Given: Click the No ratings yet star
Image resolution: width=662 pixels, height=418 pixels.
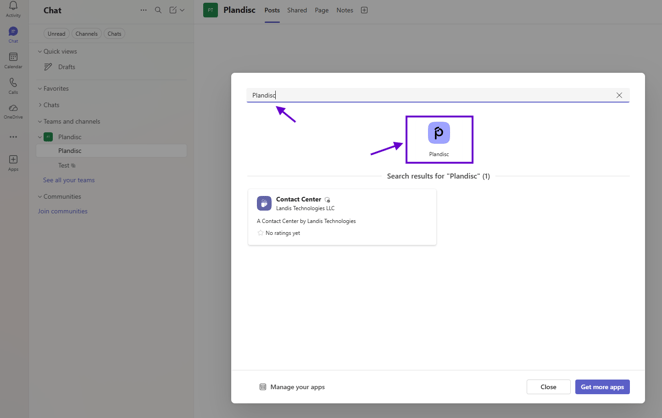Looking at the screenshot, I should tap(260, 233).
